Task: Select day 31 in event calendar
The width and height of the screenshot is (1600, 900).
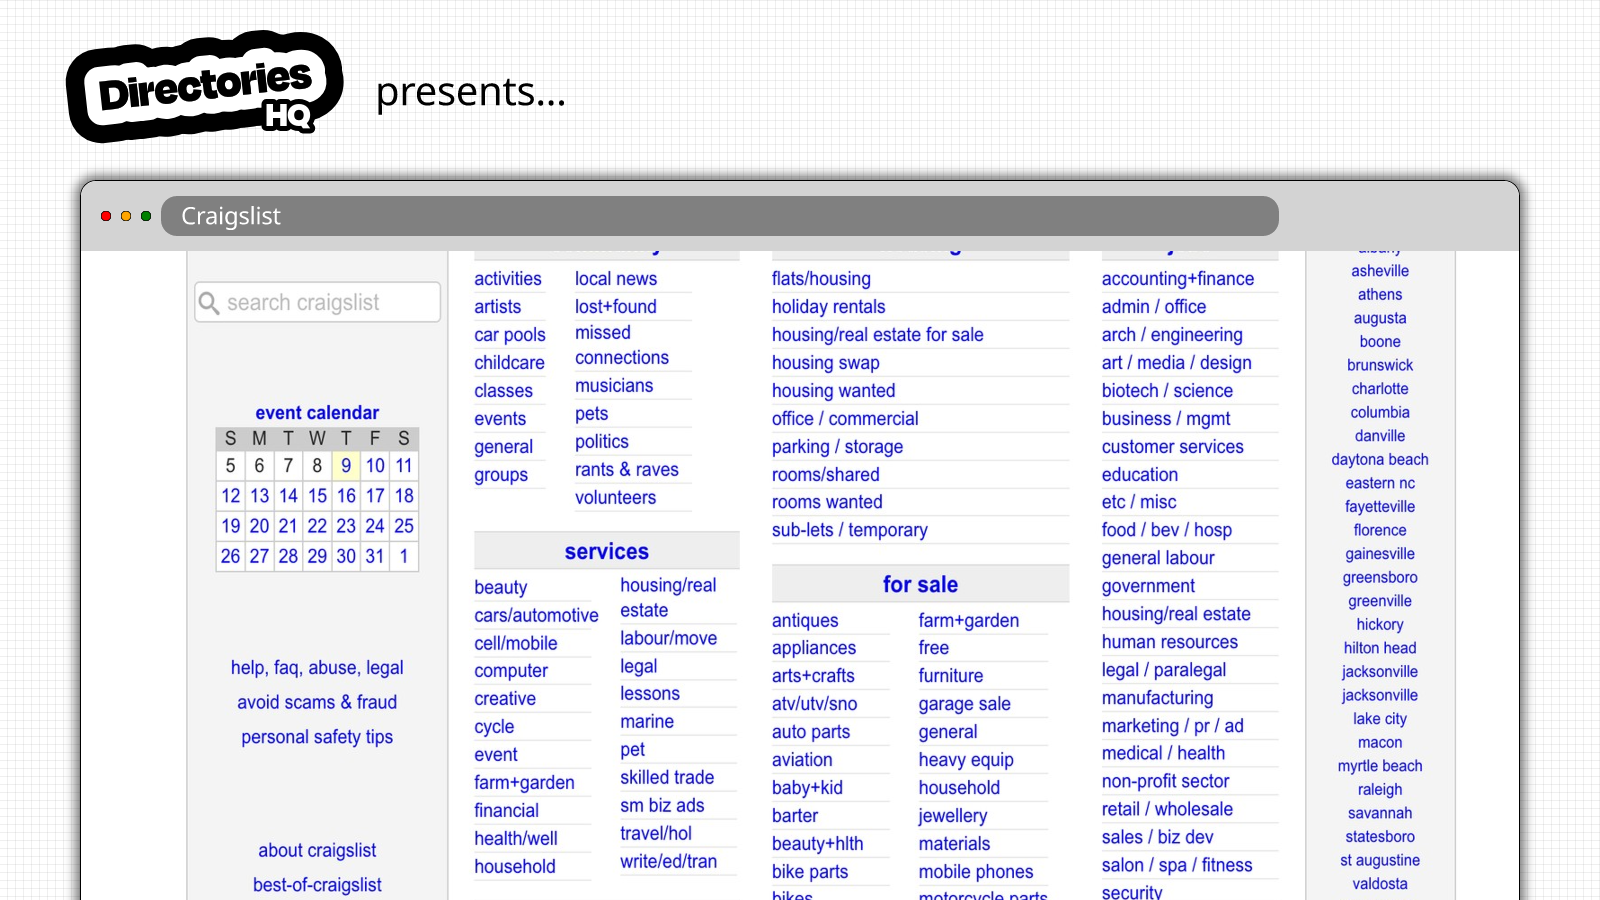Action: pos(375,556)
